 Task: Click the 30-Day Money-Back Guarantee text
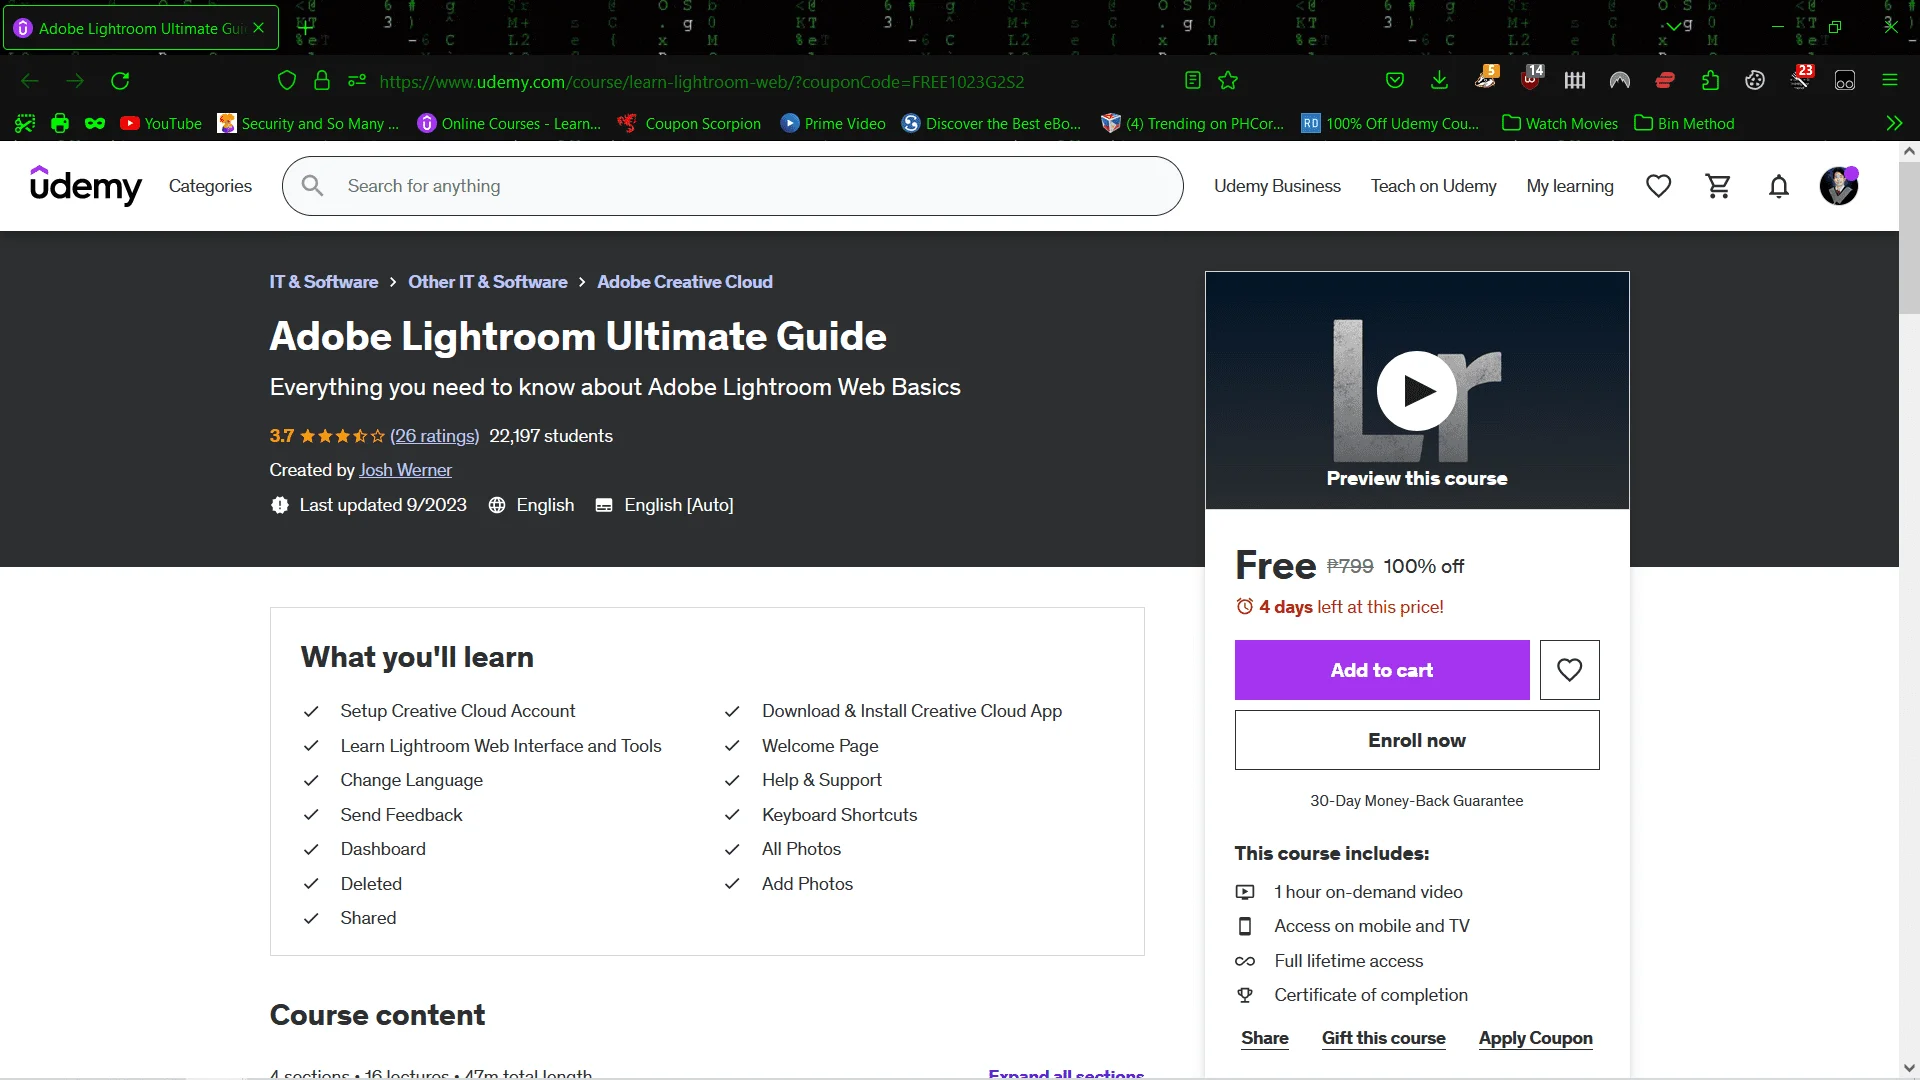[1416, 801]
